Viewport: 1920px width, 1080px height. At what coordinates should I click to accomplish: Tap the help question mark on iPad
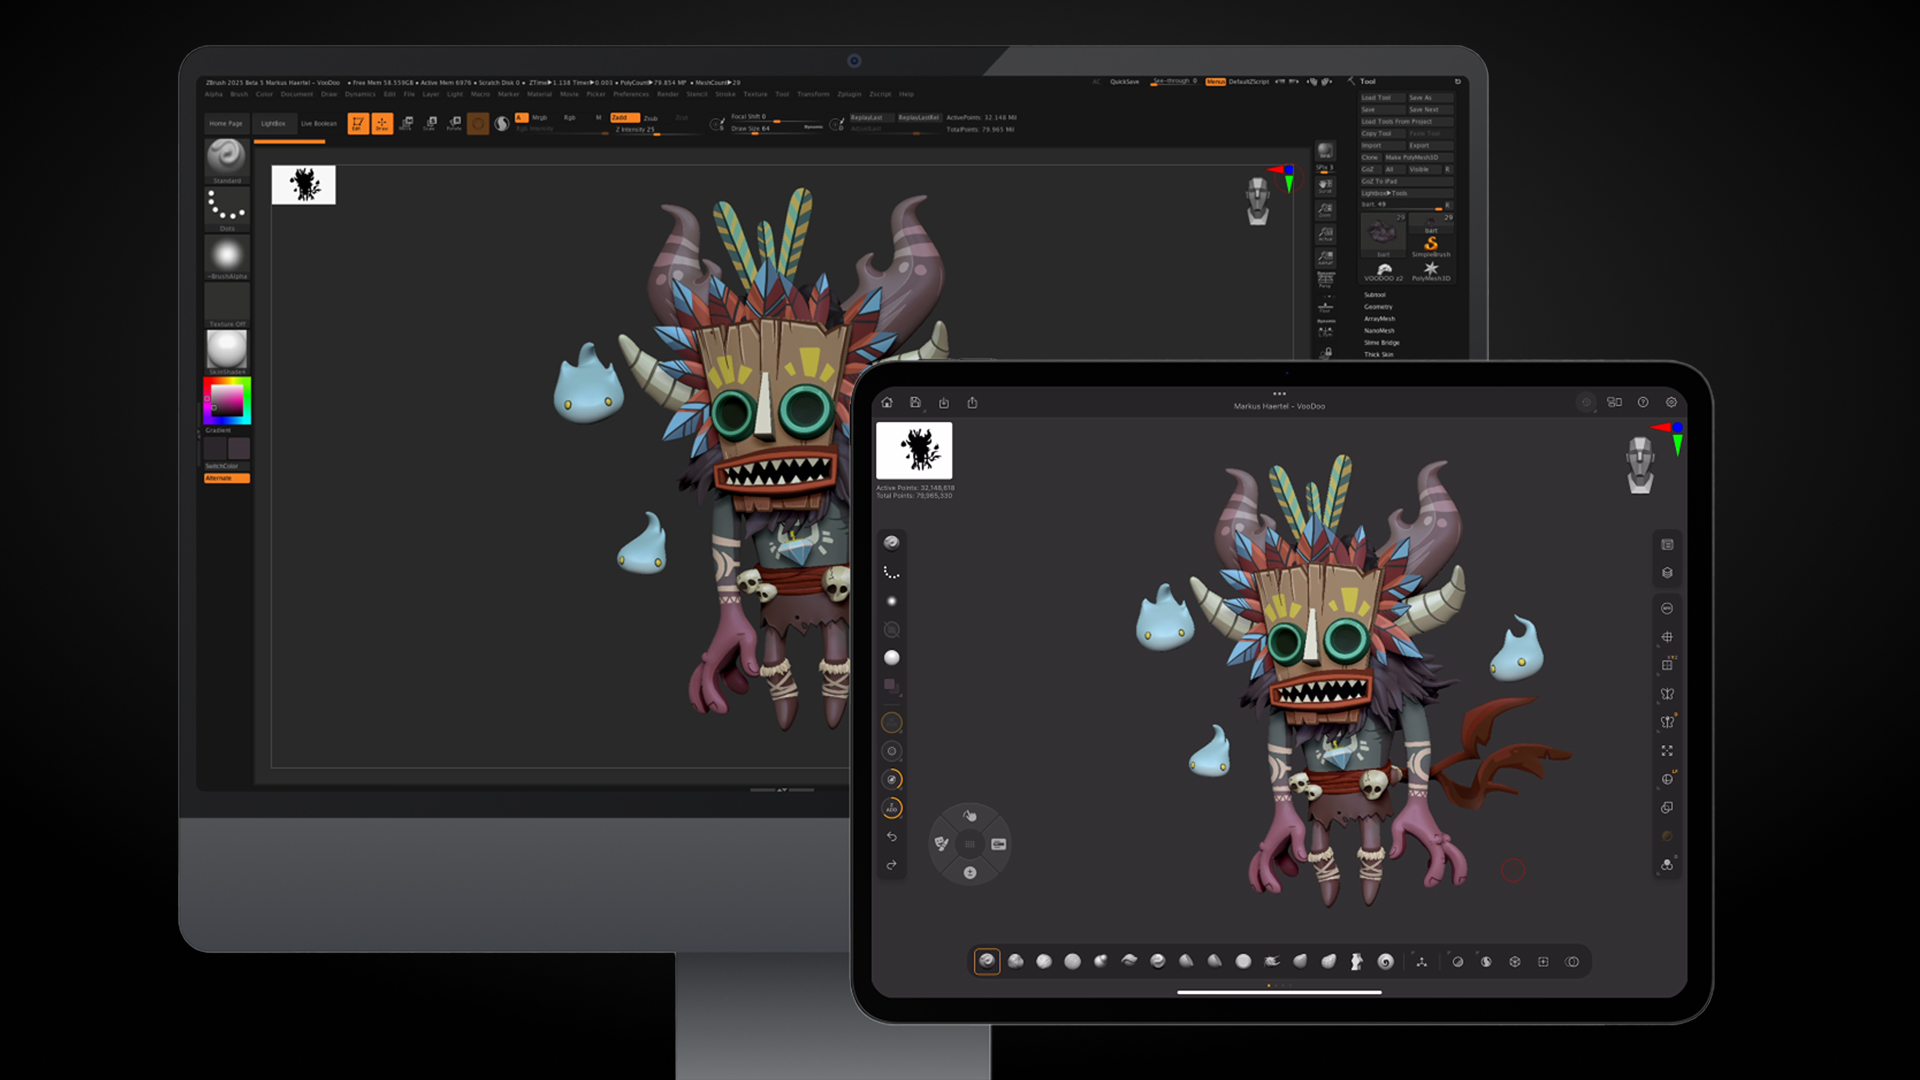click(1643, 402)
